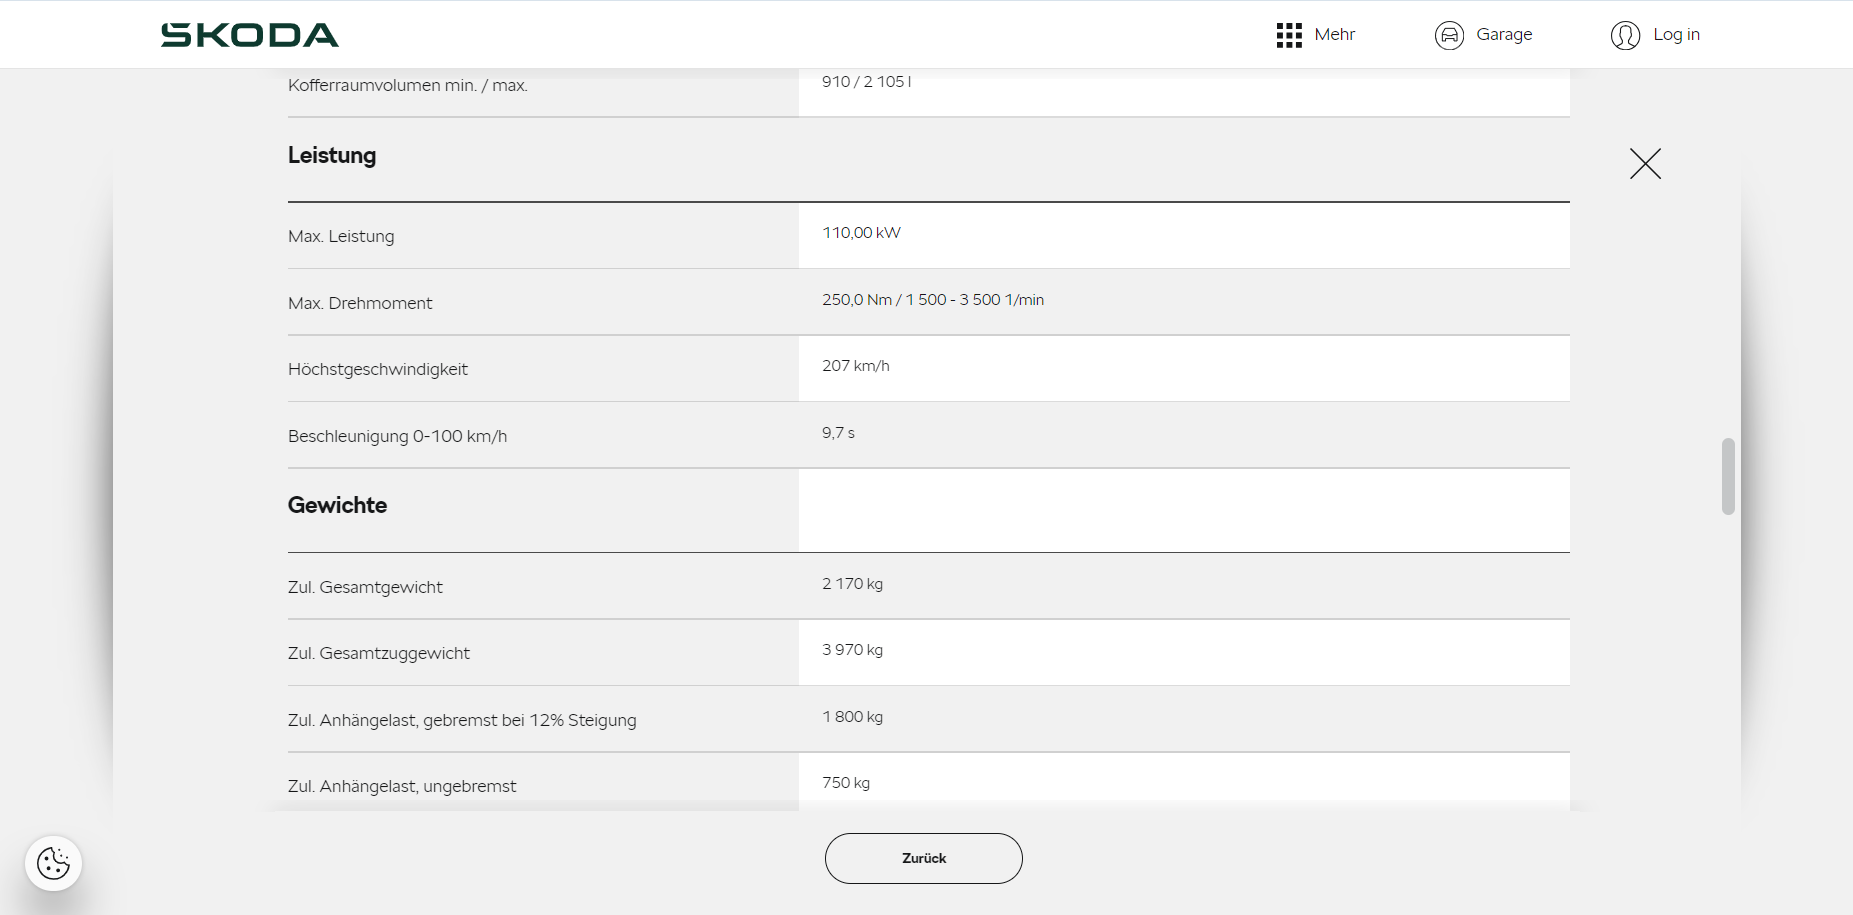This screenshot has width=1853, height=915.
Task: Select the 1 800 kg Anhängelast value
Action: coord(852,717)
